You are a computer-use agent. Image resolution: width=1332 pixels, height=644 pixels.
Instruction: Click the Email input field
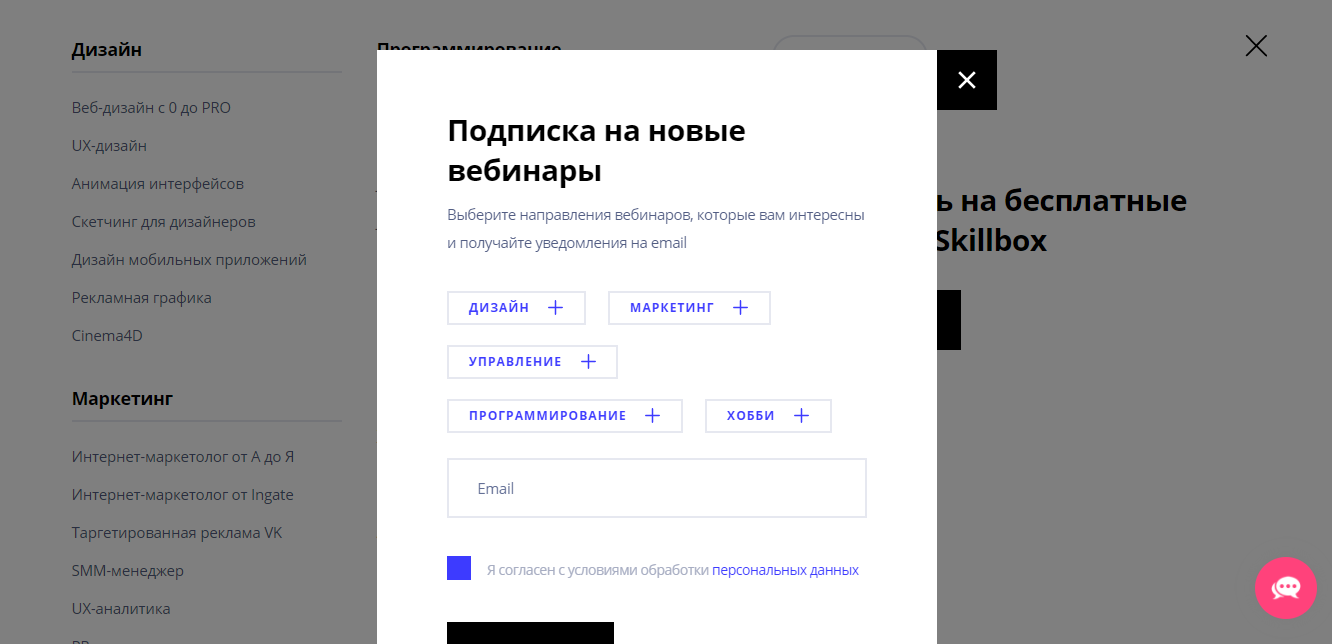pyautogui.click(x=656, y=487)
